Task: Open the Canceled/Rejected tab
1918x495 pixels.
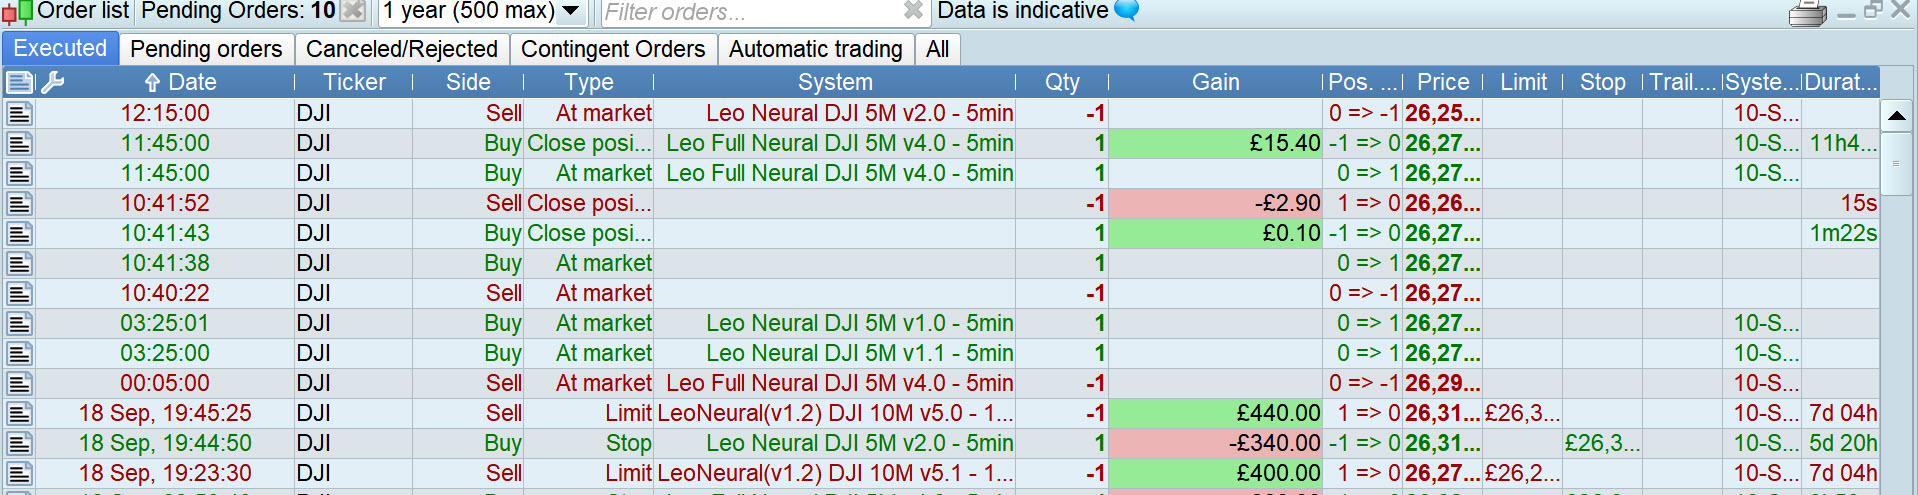Action: (402, 49)
